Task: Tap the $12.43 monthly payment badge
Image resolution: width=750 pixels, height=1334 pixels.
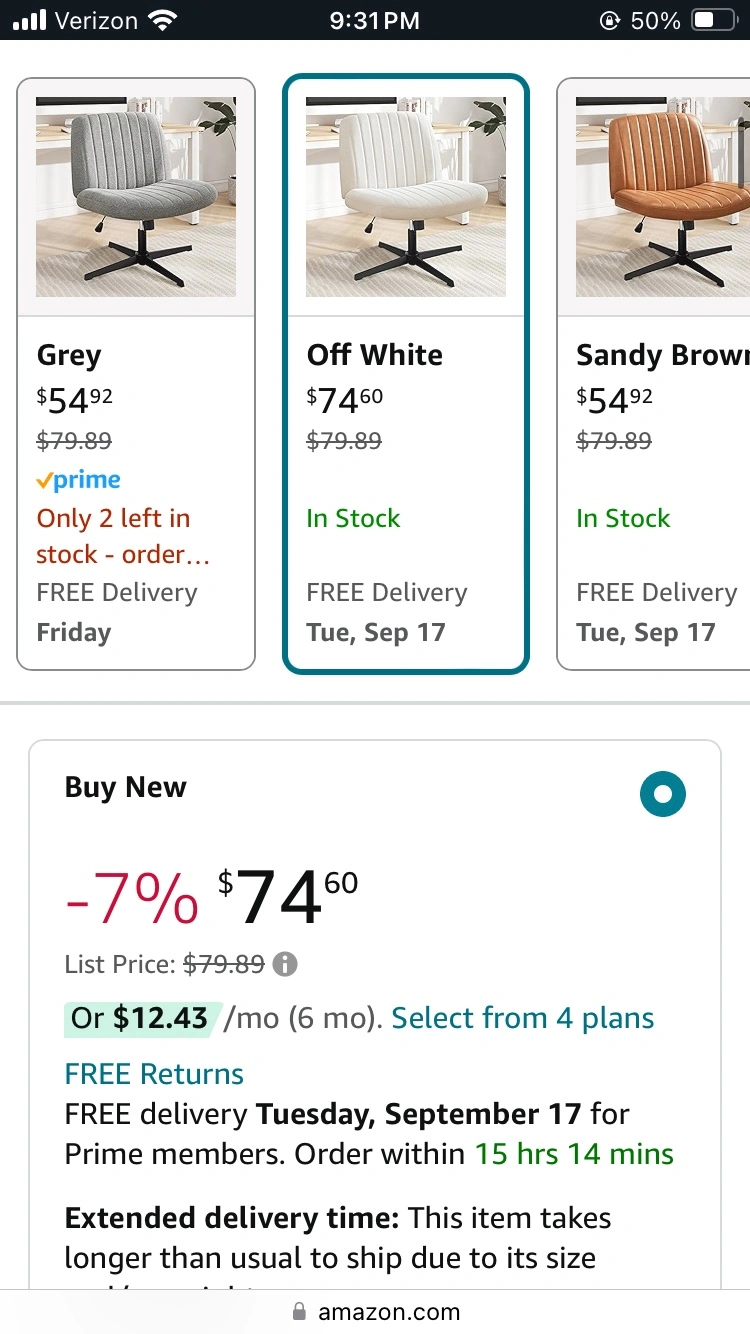Action: pyautogui.click(x=140, y=1018)
